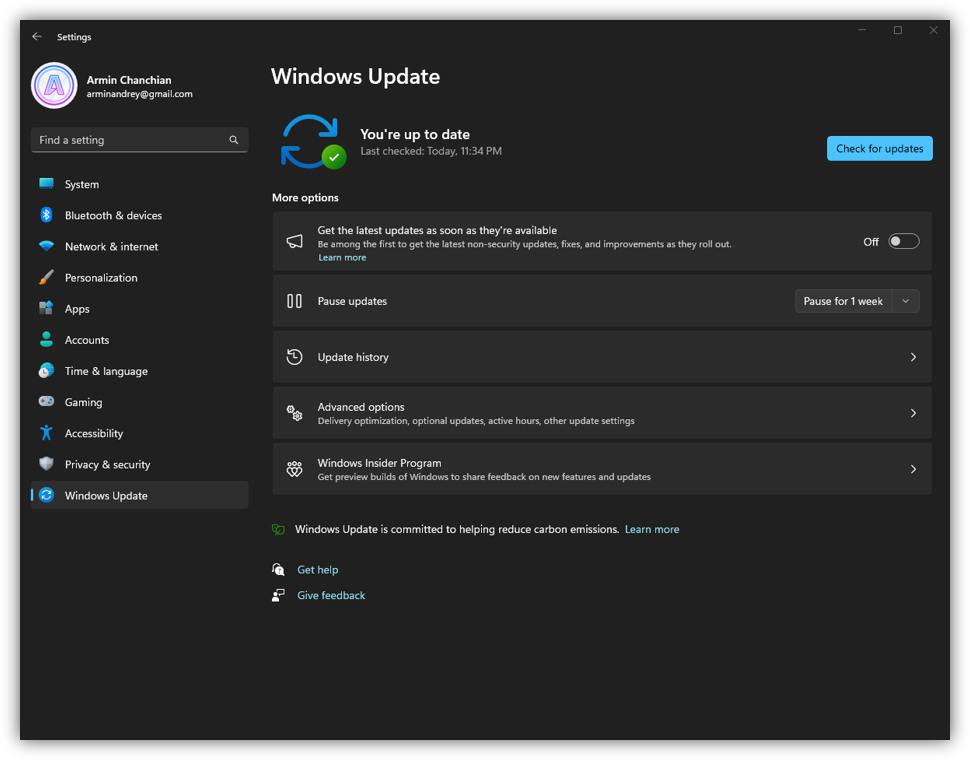Click the Privacy shield icon
Image resolution: width=970 pixels, height=760 pixels.
coord(46,464)
